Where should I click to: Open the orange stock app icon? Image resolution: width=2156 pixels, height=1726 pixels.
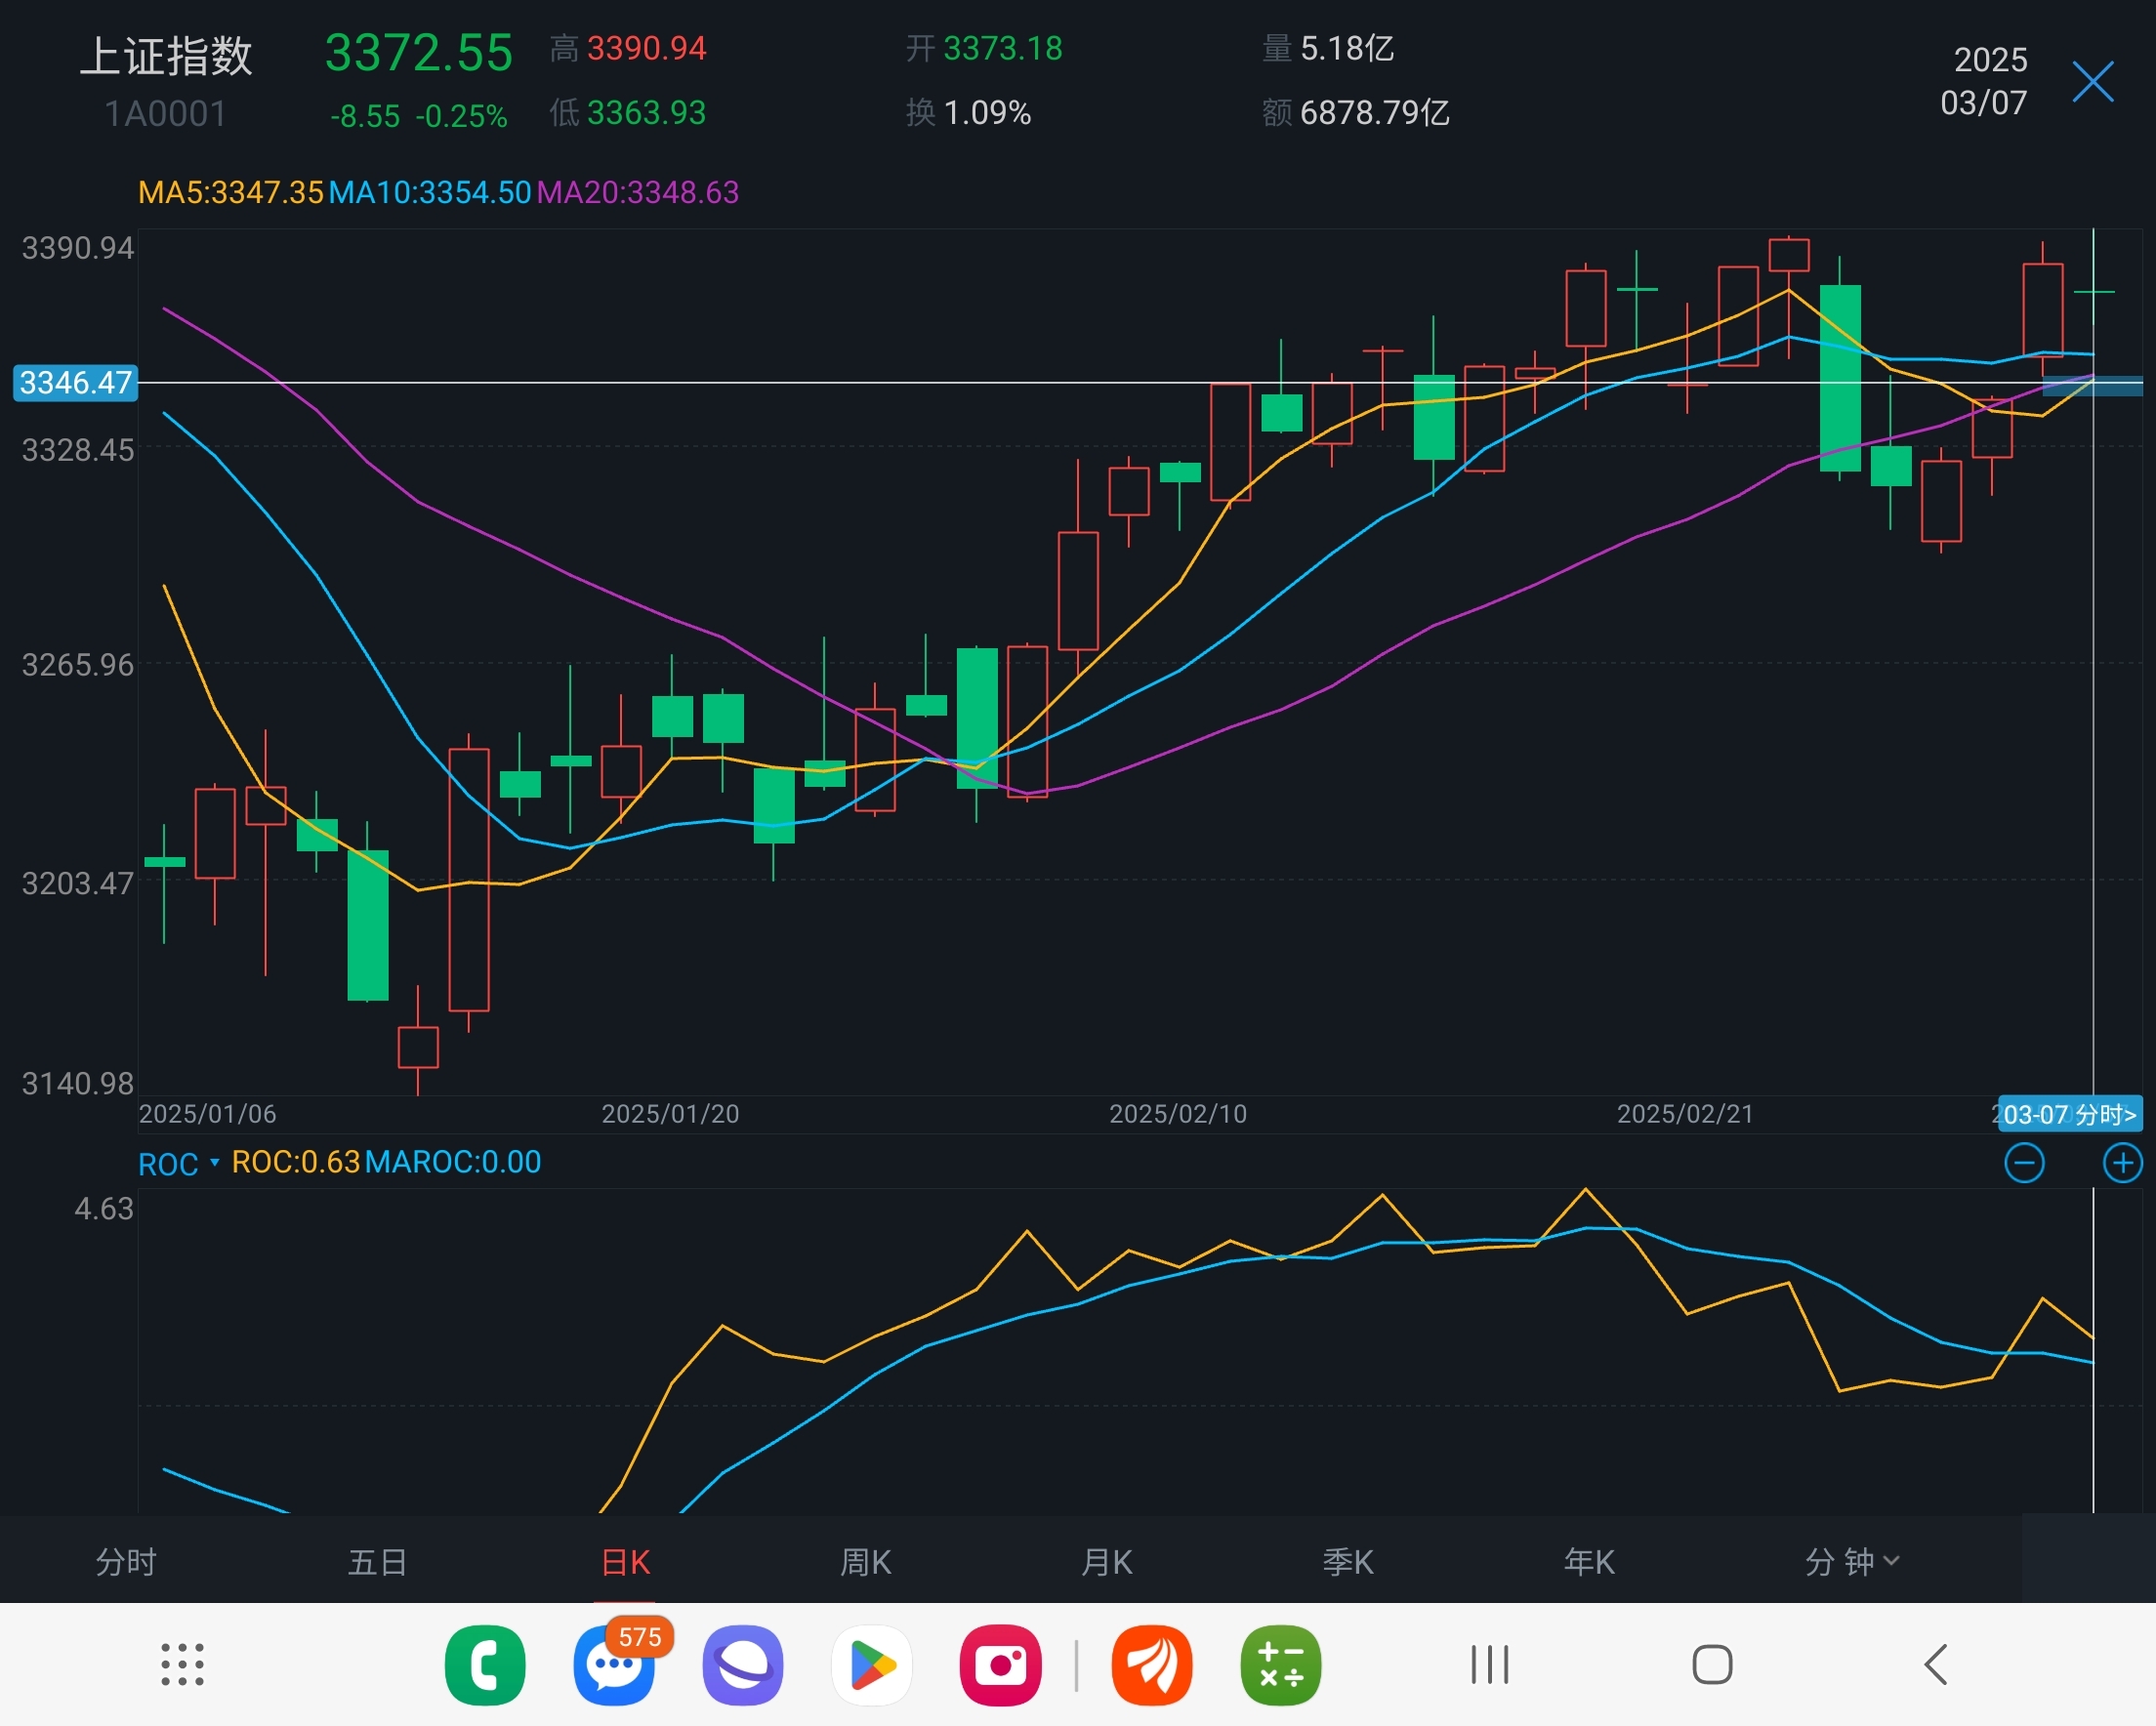click(x=1152, y=1665)
